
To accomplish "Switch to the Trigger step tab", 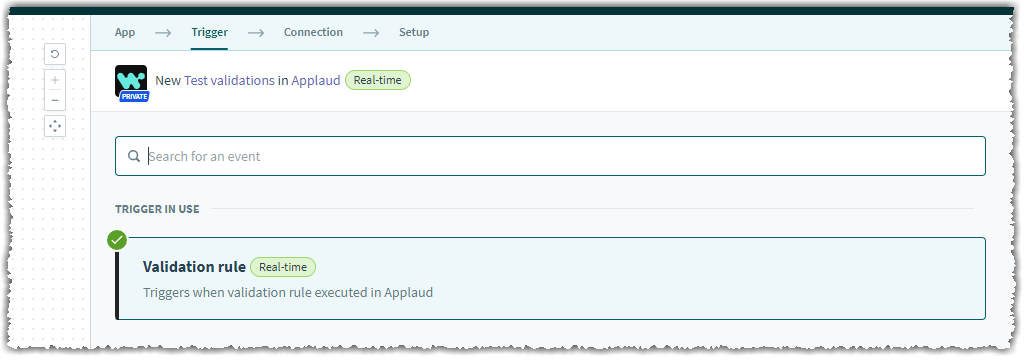I will click(210, 32).
